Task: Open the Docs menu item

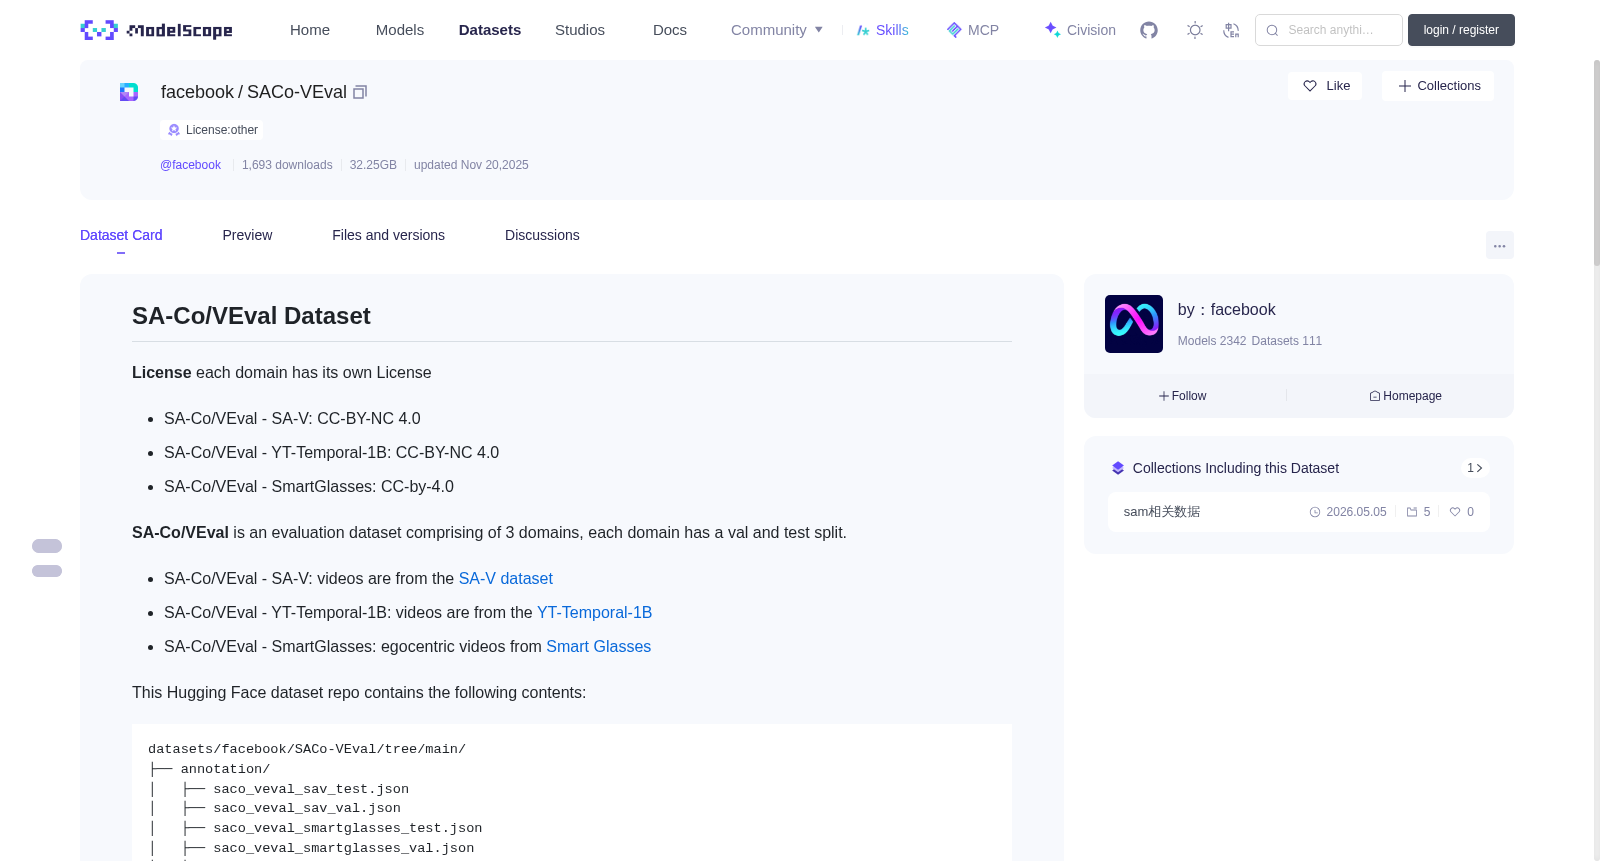Action: (670, 30)
